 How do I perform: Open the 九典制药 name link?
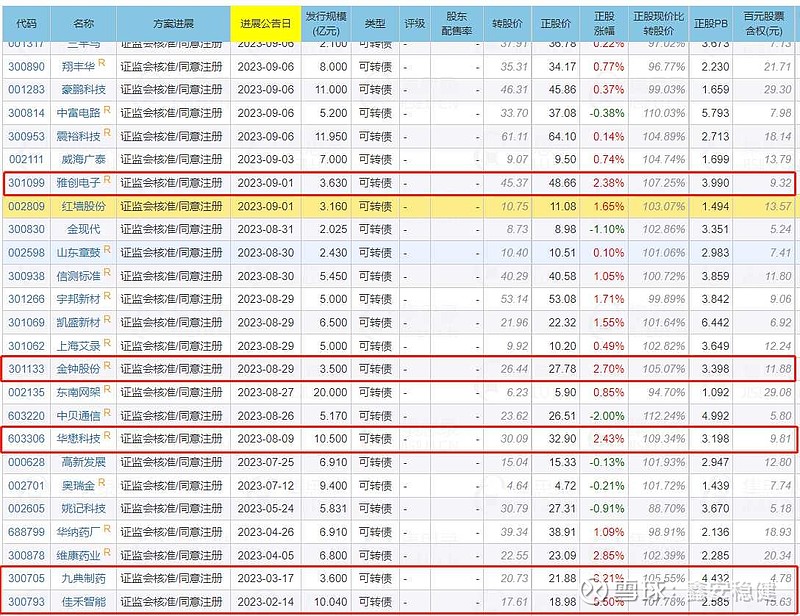click(84, 579)
